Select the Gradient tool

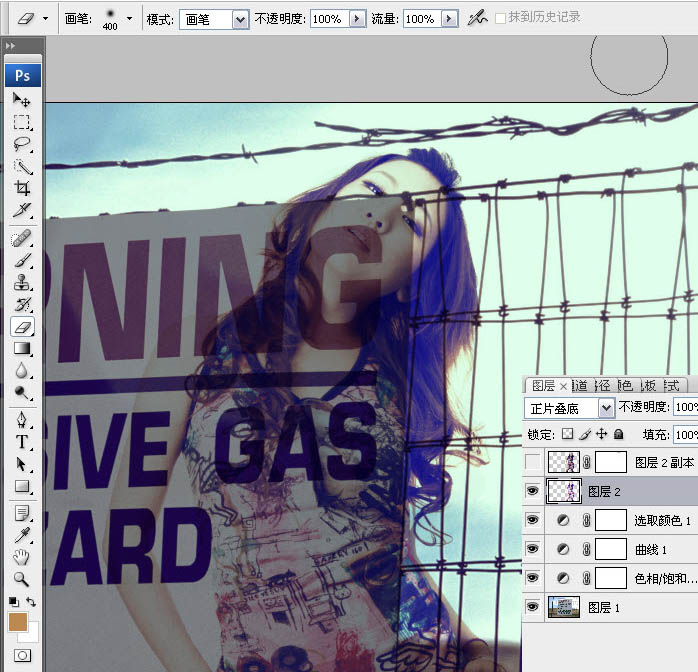(21, 348)
